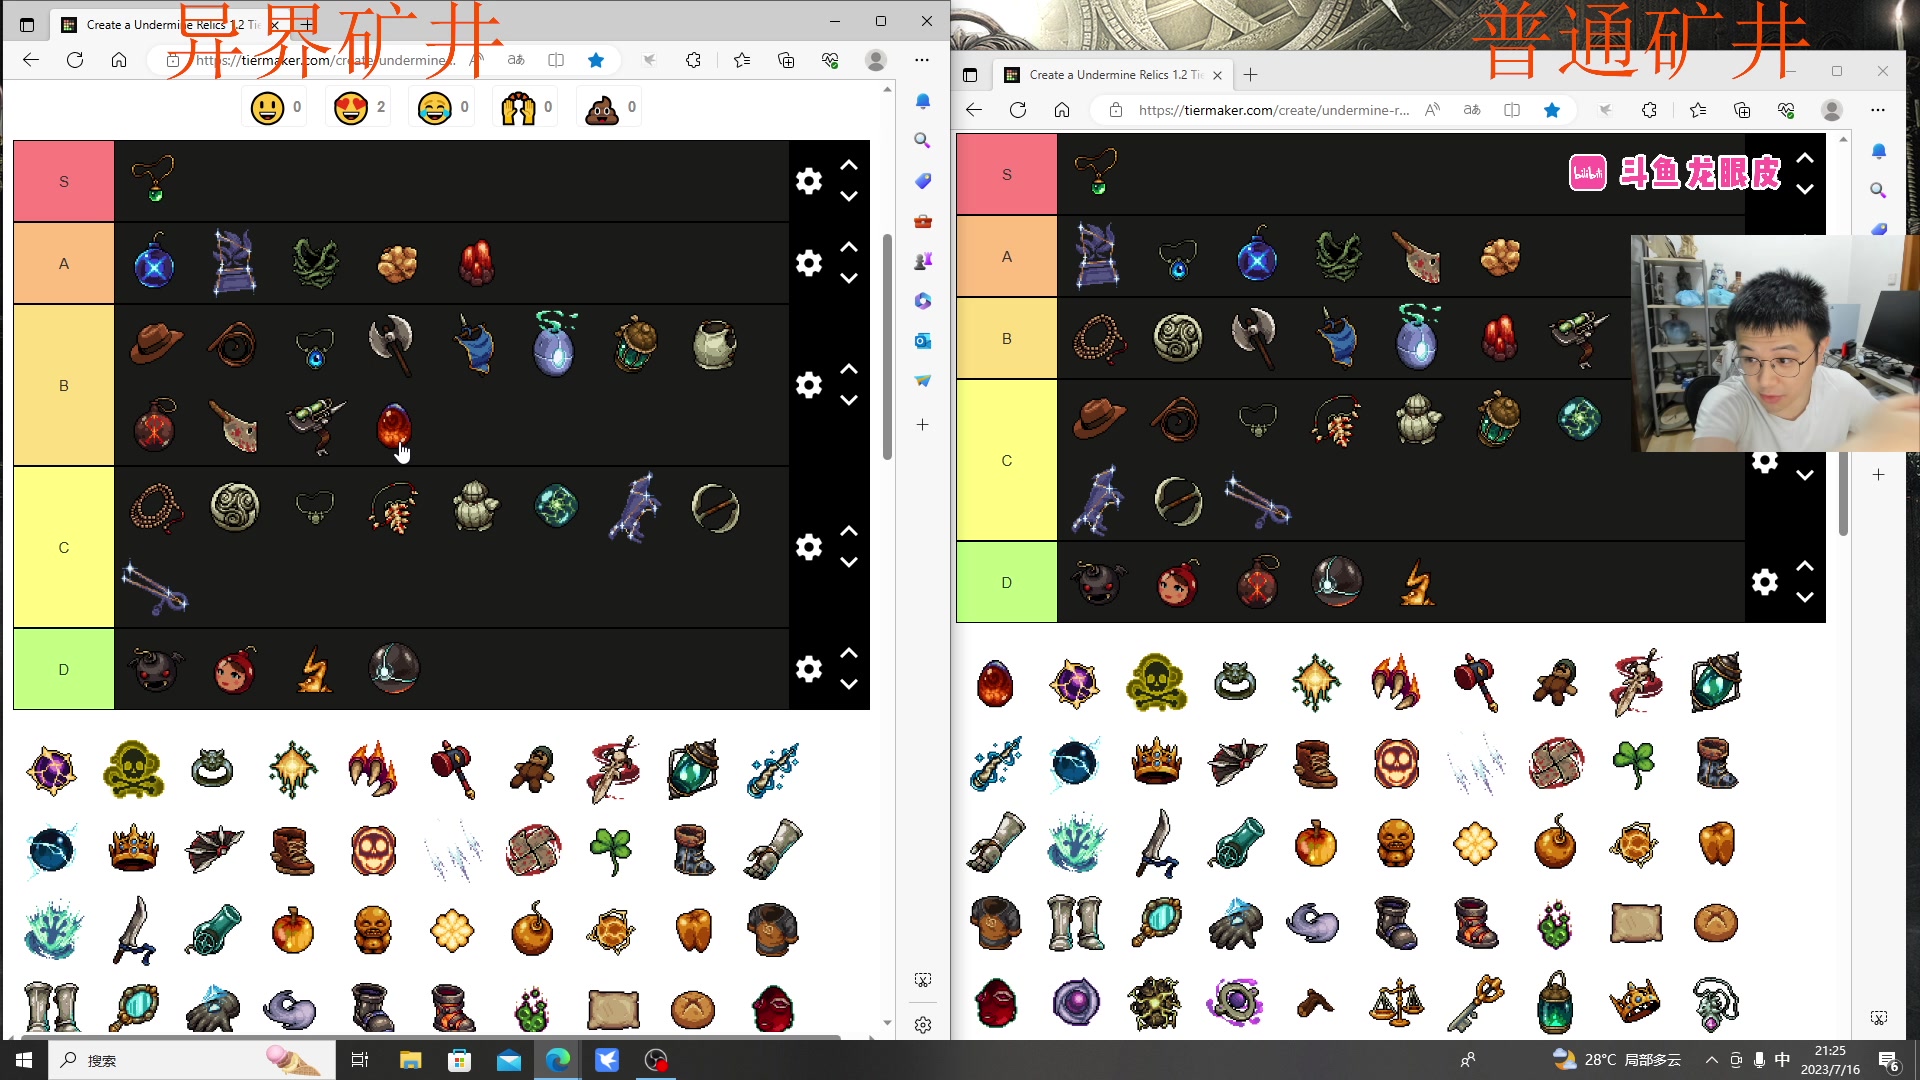This screenshot has width=1920, height=1080.
Task: Open a new tab in right browser window
Action: coord(1251,75)
